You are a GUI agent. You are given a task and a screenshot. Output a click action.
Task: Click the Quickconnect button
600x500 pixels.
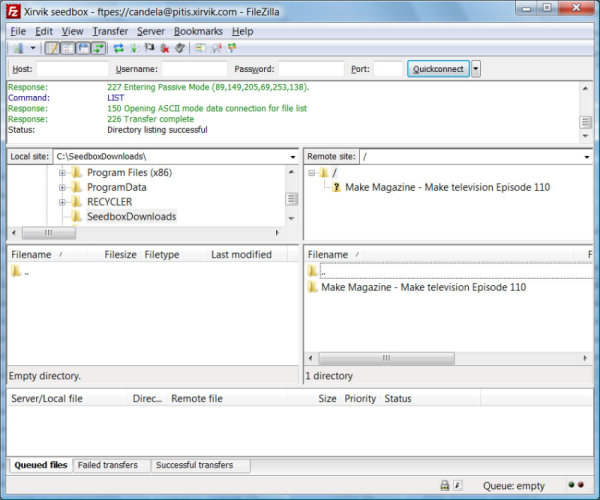click(437, 69)
